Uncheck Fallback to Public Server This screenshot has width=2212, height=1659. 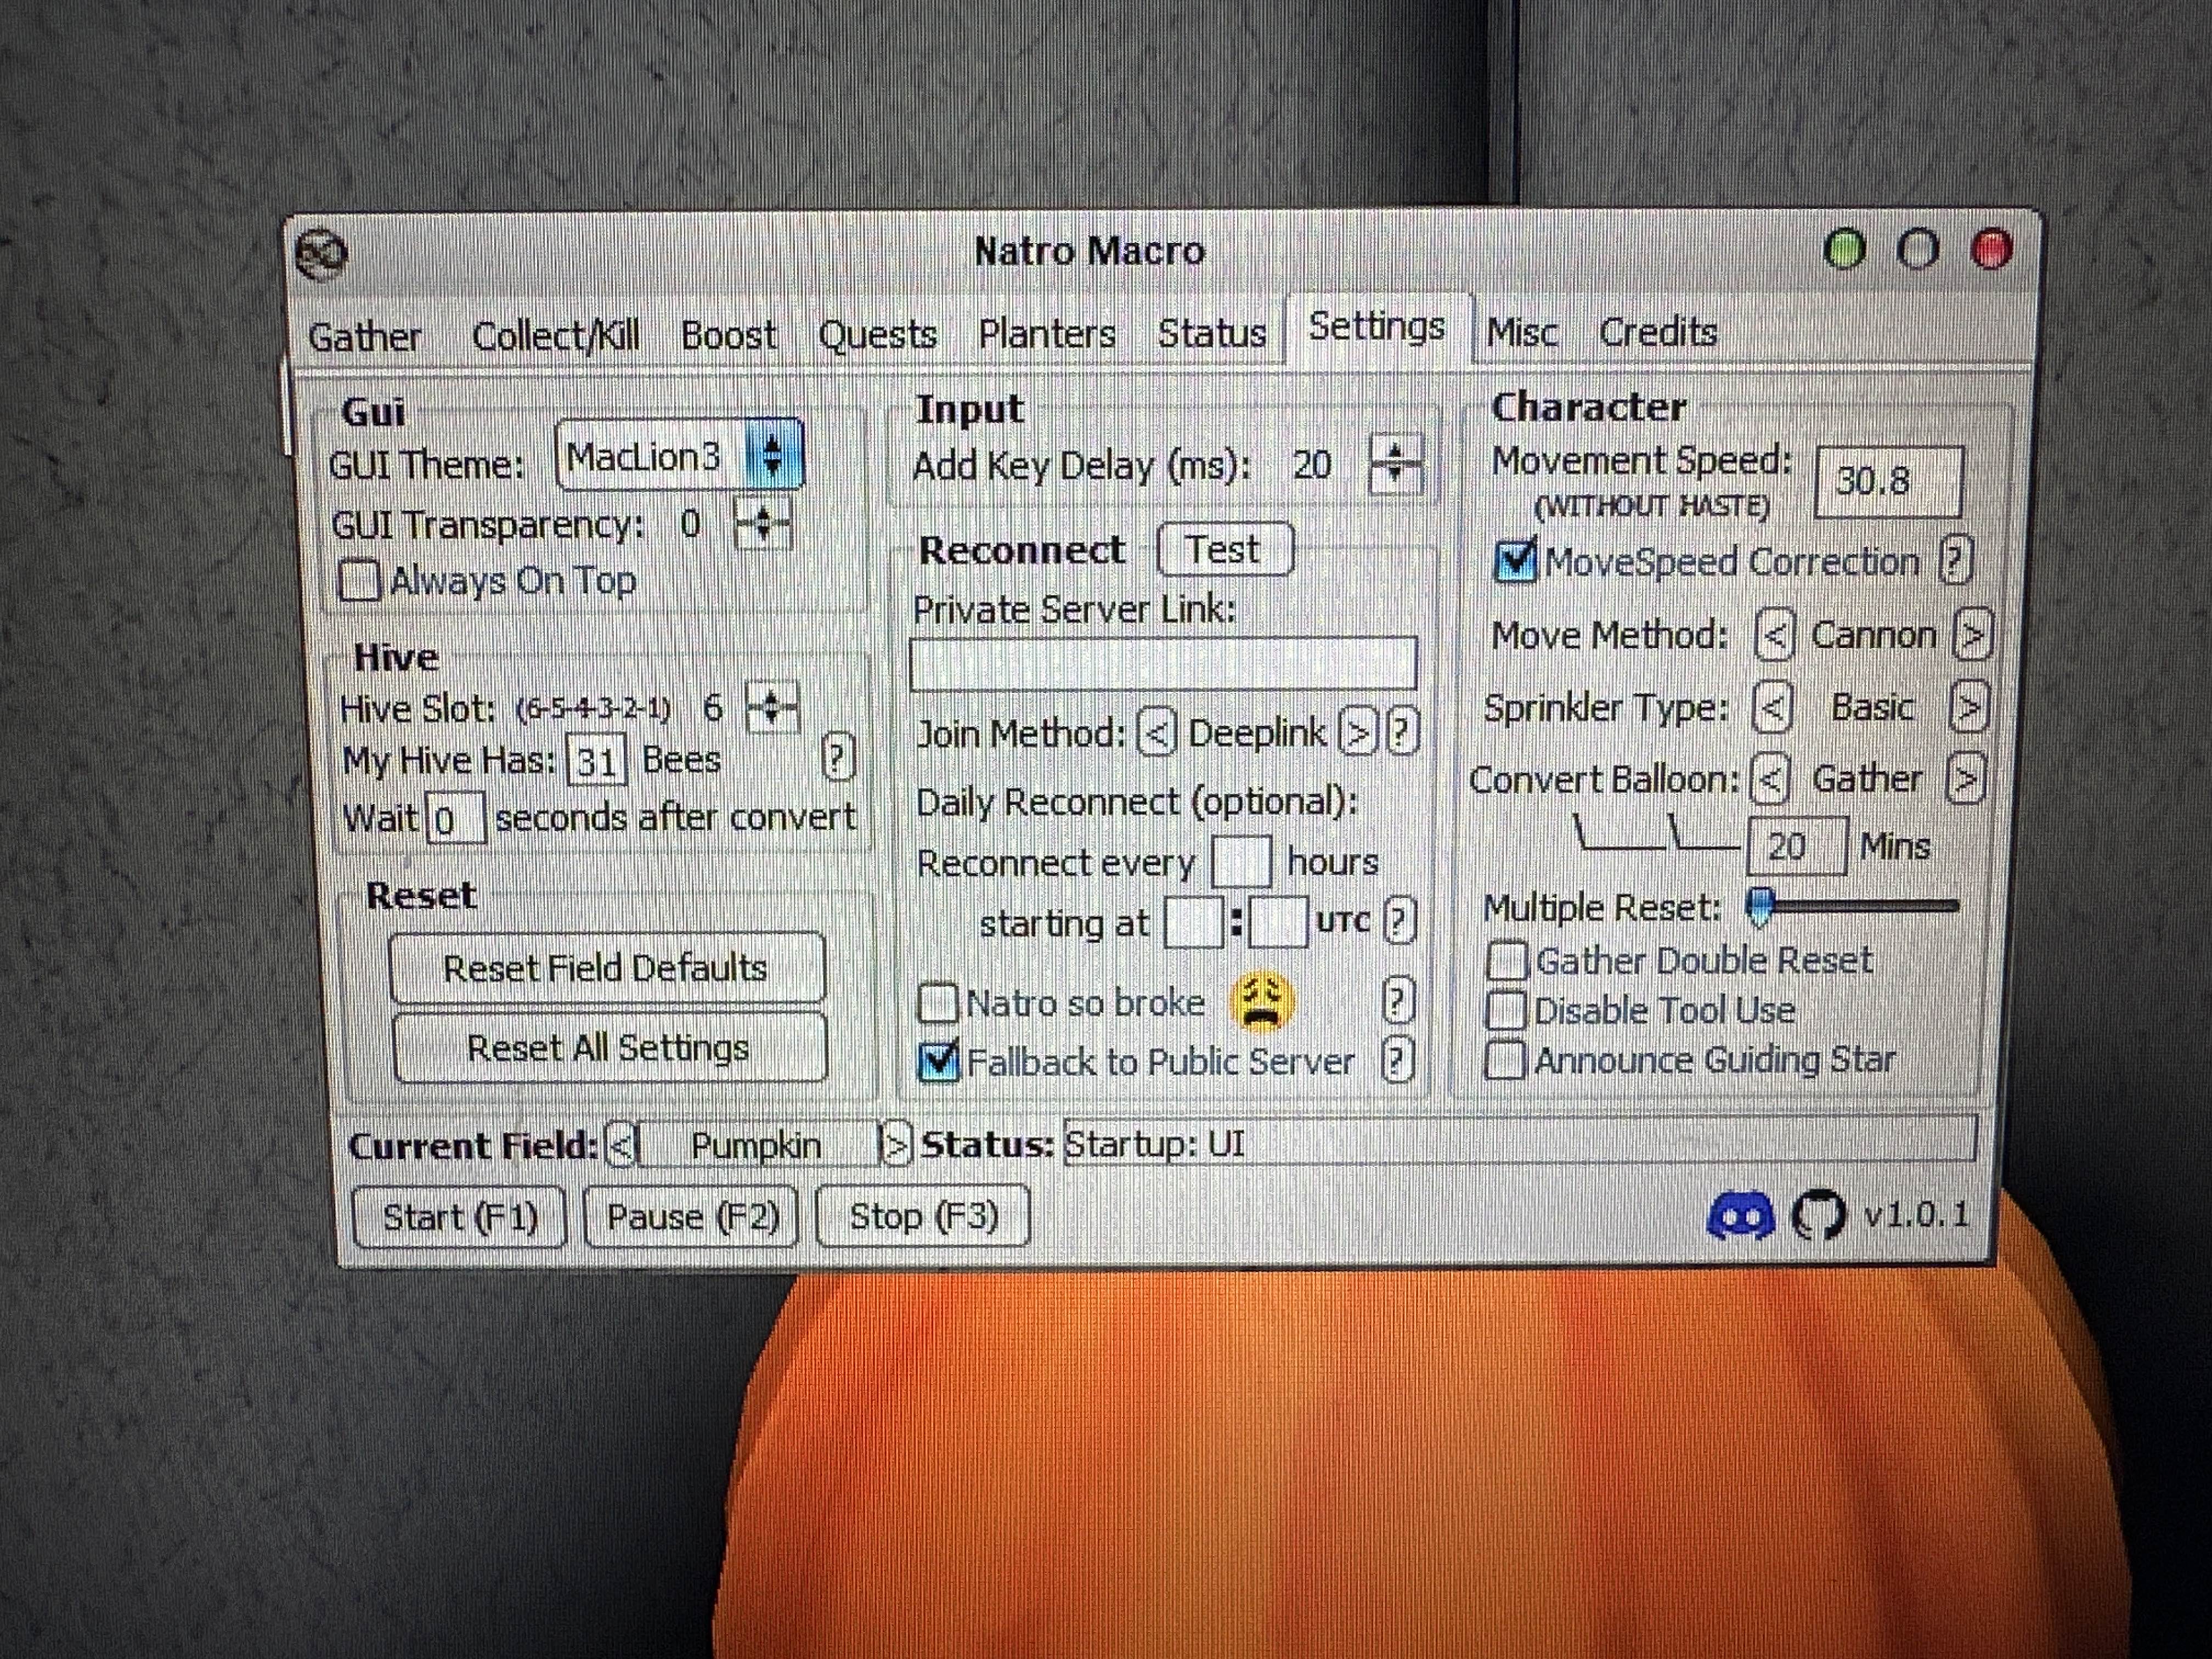938,1061
